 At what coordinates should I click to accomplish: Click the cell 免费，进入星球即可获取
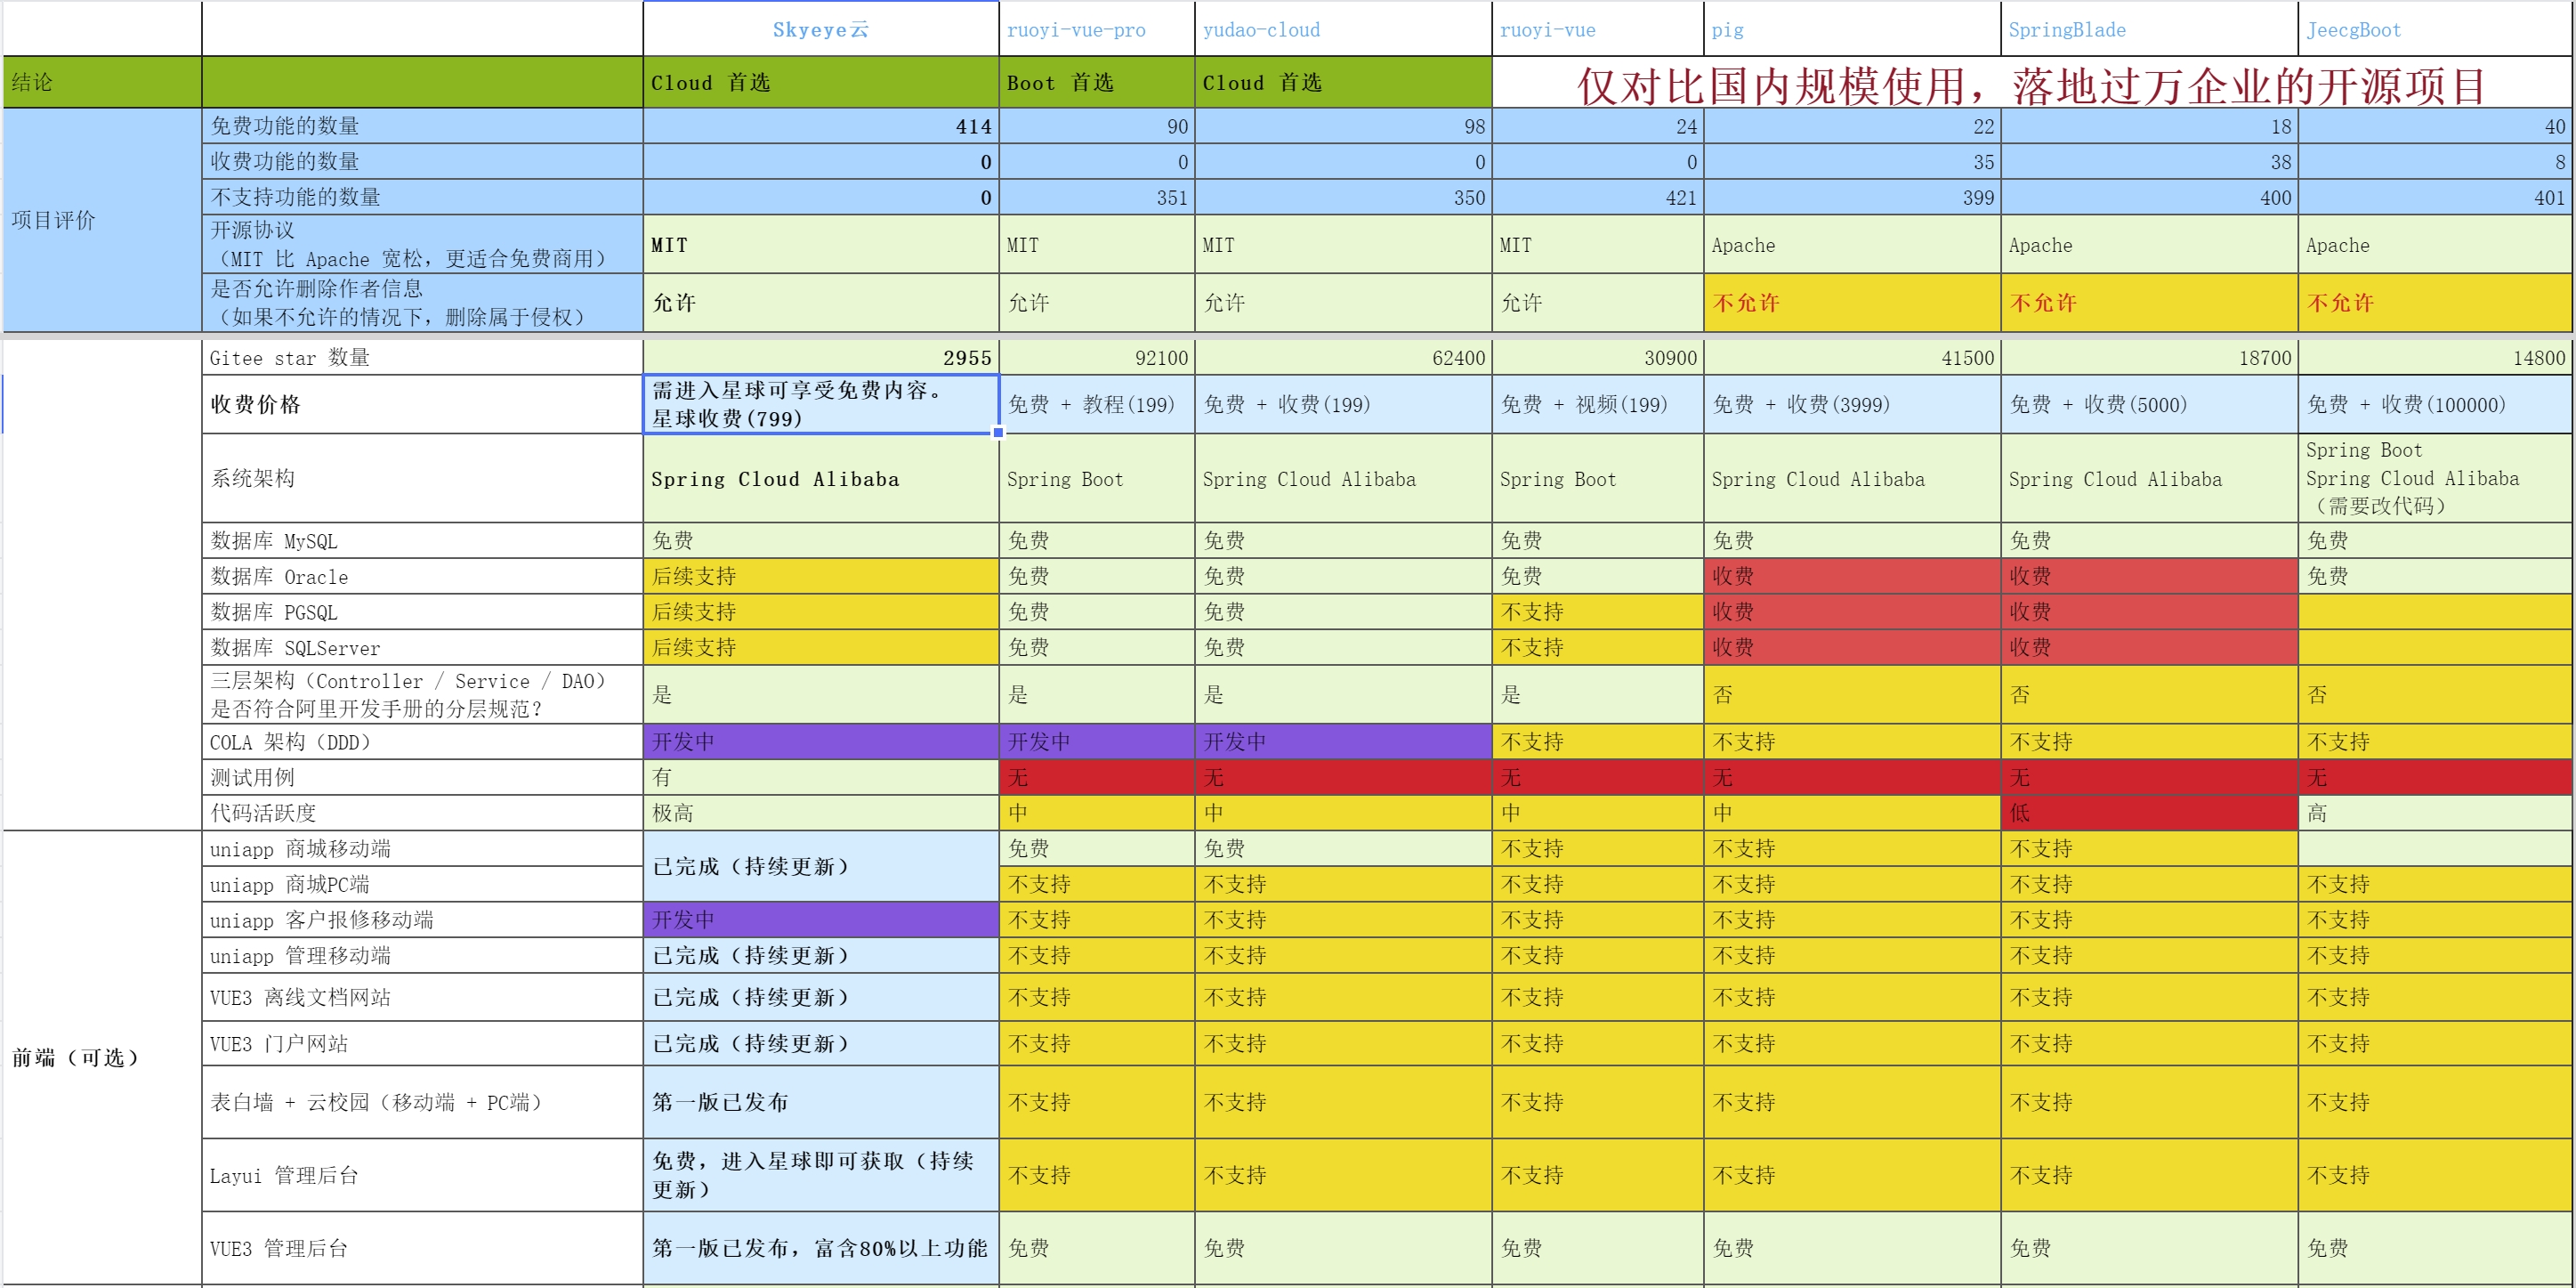[821, 1175]
